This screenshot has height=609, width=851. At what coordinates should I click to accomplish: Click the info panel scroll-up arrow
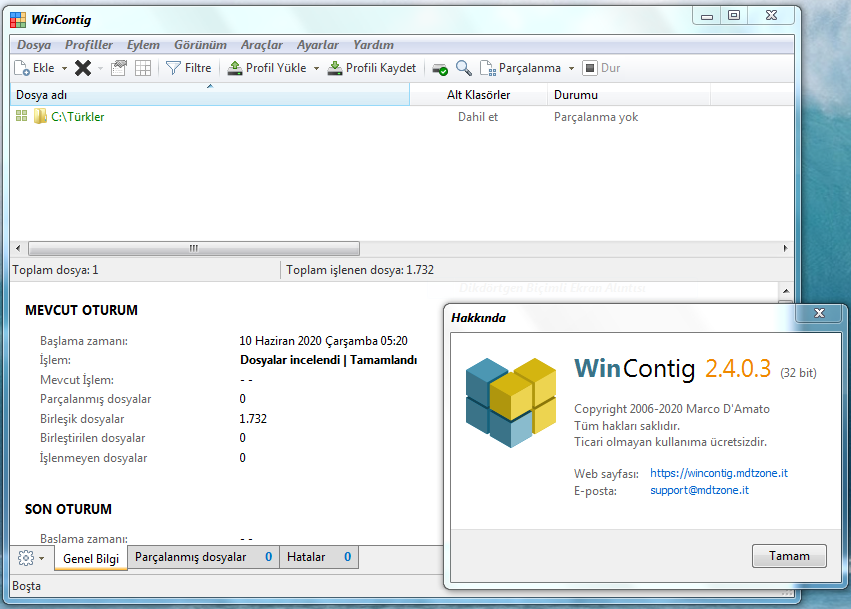786,291
